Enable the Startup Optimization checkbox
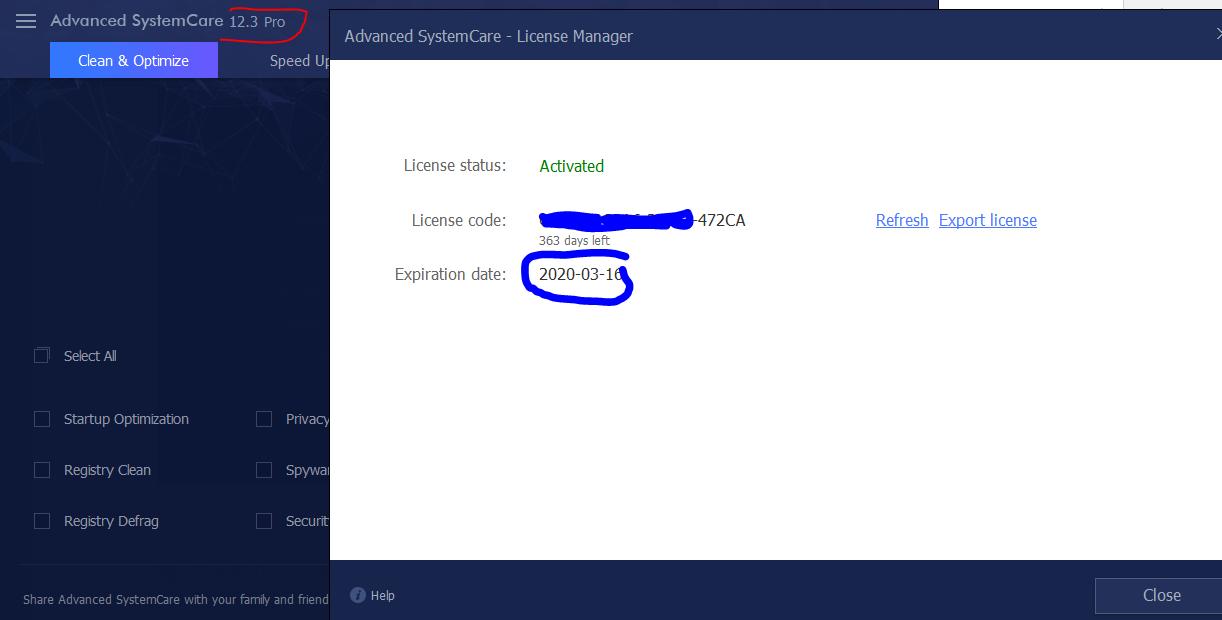Screen dimensions: 1222x620 (42, 419)
